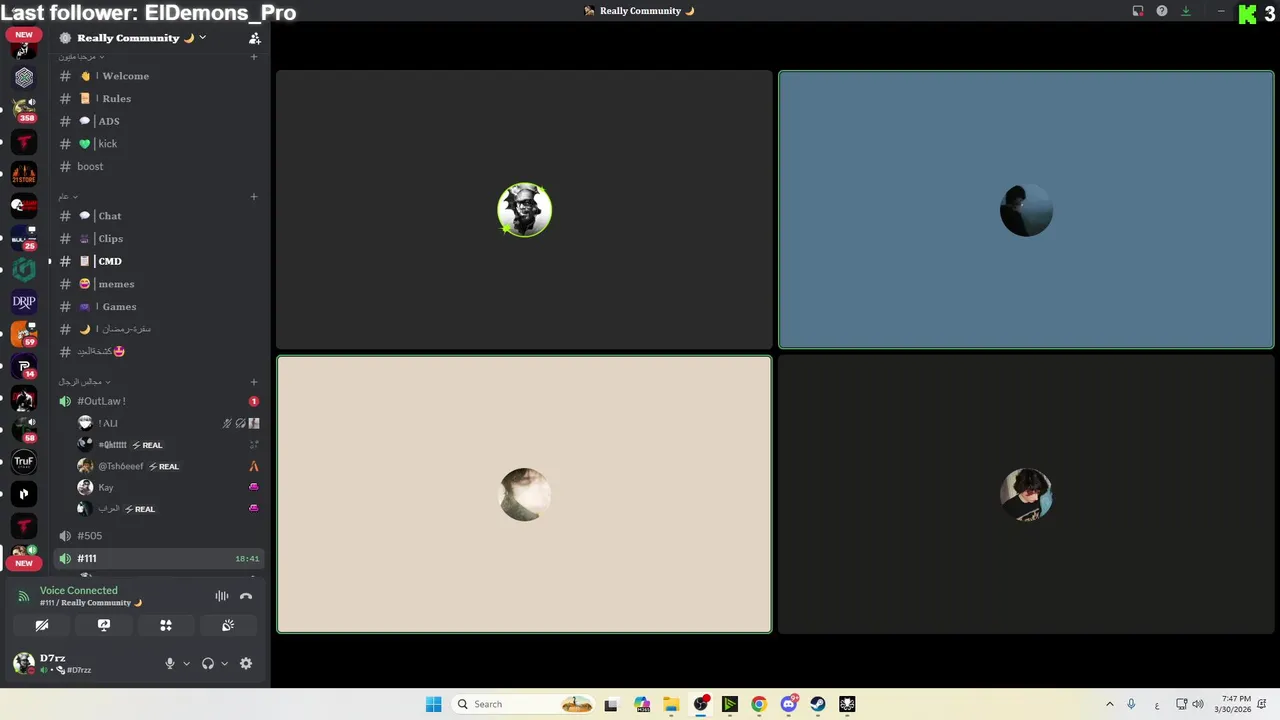Click the download update icon in title bar
This screenshot has width=1280, height=720.
tap(1186, 11)
